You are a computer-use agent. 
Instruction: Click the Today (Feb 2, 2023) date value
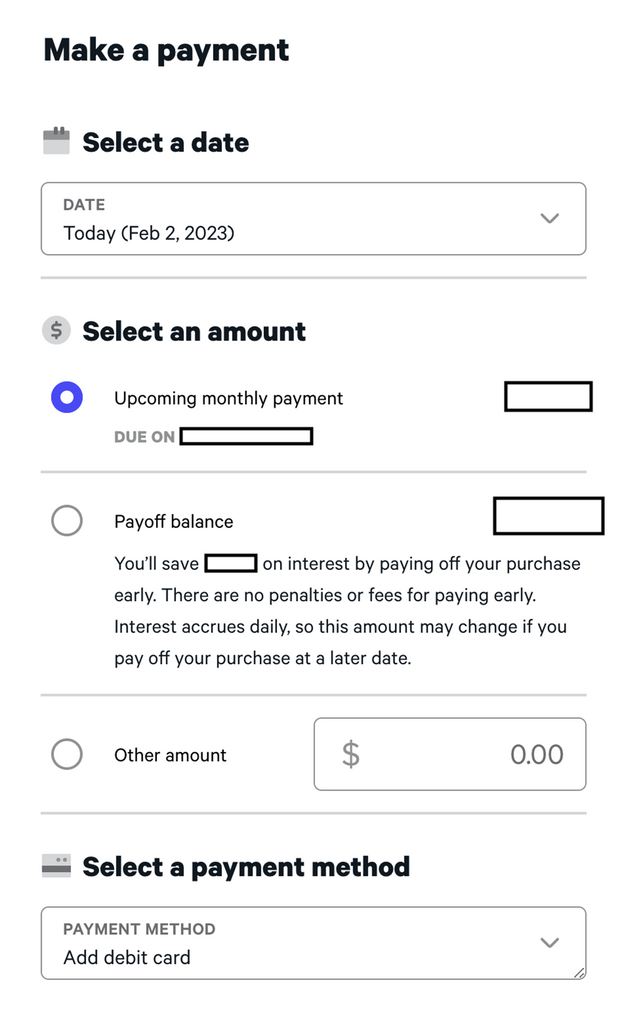[149, 233]
